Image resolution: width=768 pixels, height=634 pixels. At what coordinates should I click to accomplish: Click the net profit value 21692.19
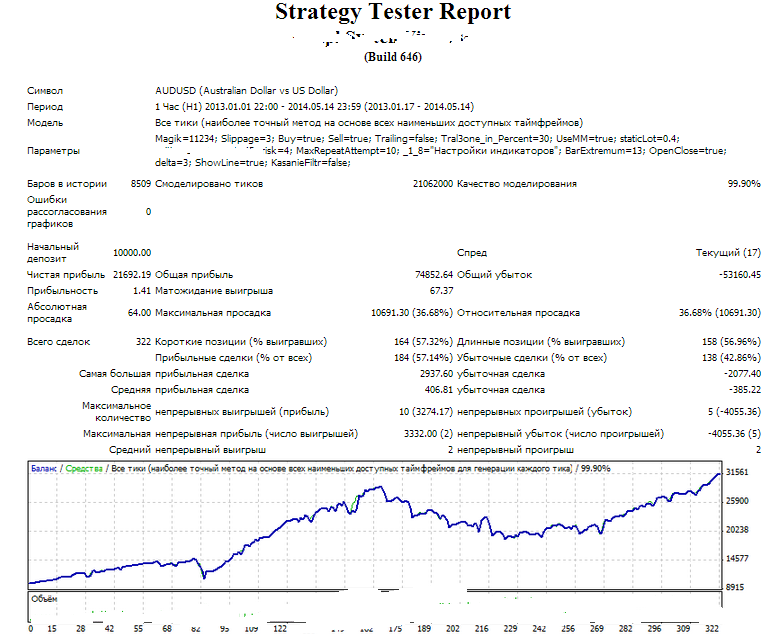pyautogui.click(x=132, y=275)
